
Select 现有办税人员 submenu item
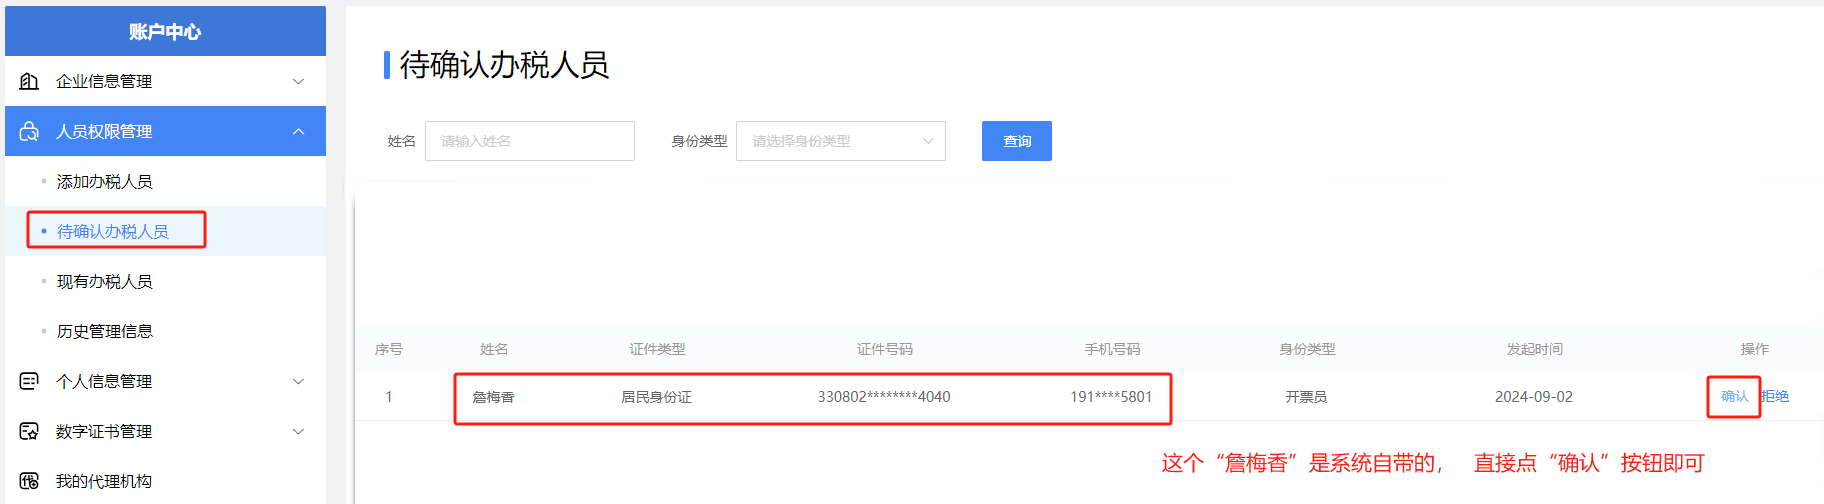pos(165,281)
